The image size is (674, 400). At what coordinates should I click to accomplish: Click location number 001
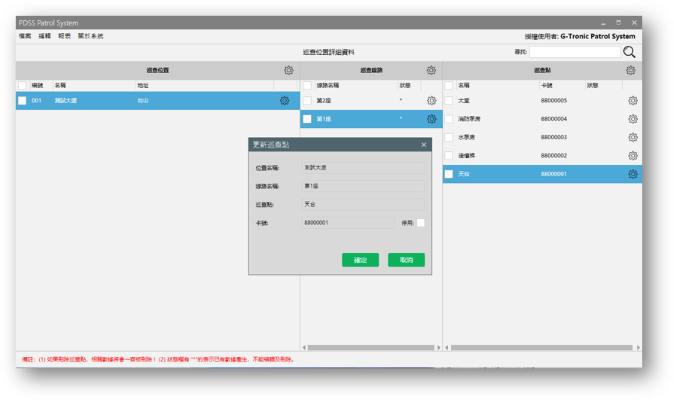[37, 101]
